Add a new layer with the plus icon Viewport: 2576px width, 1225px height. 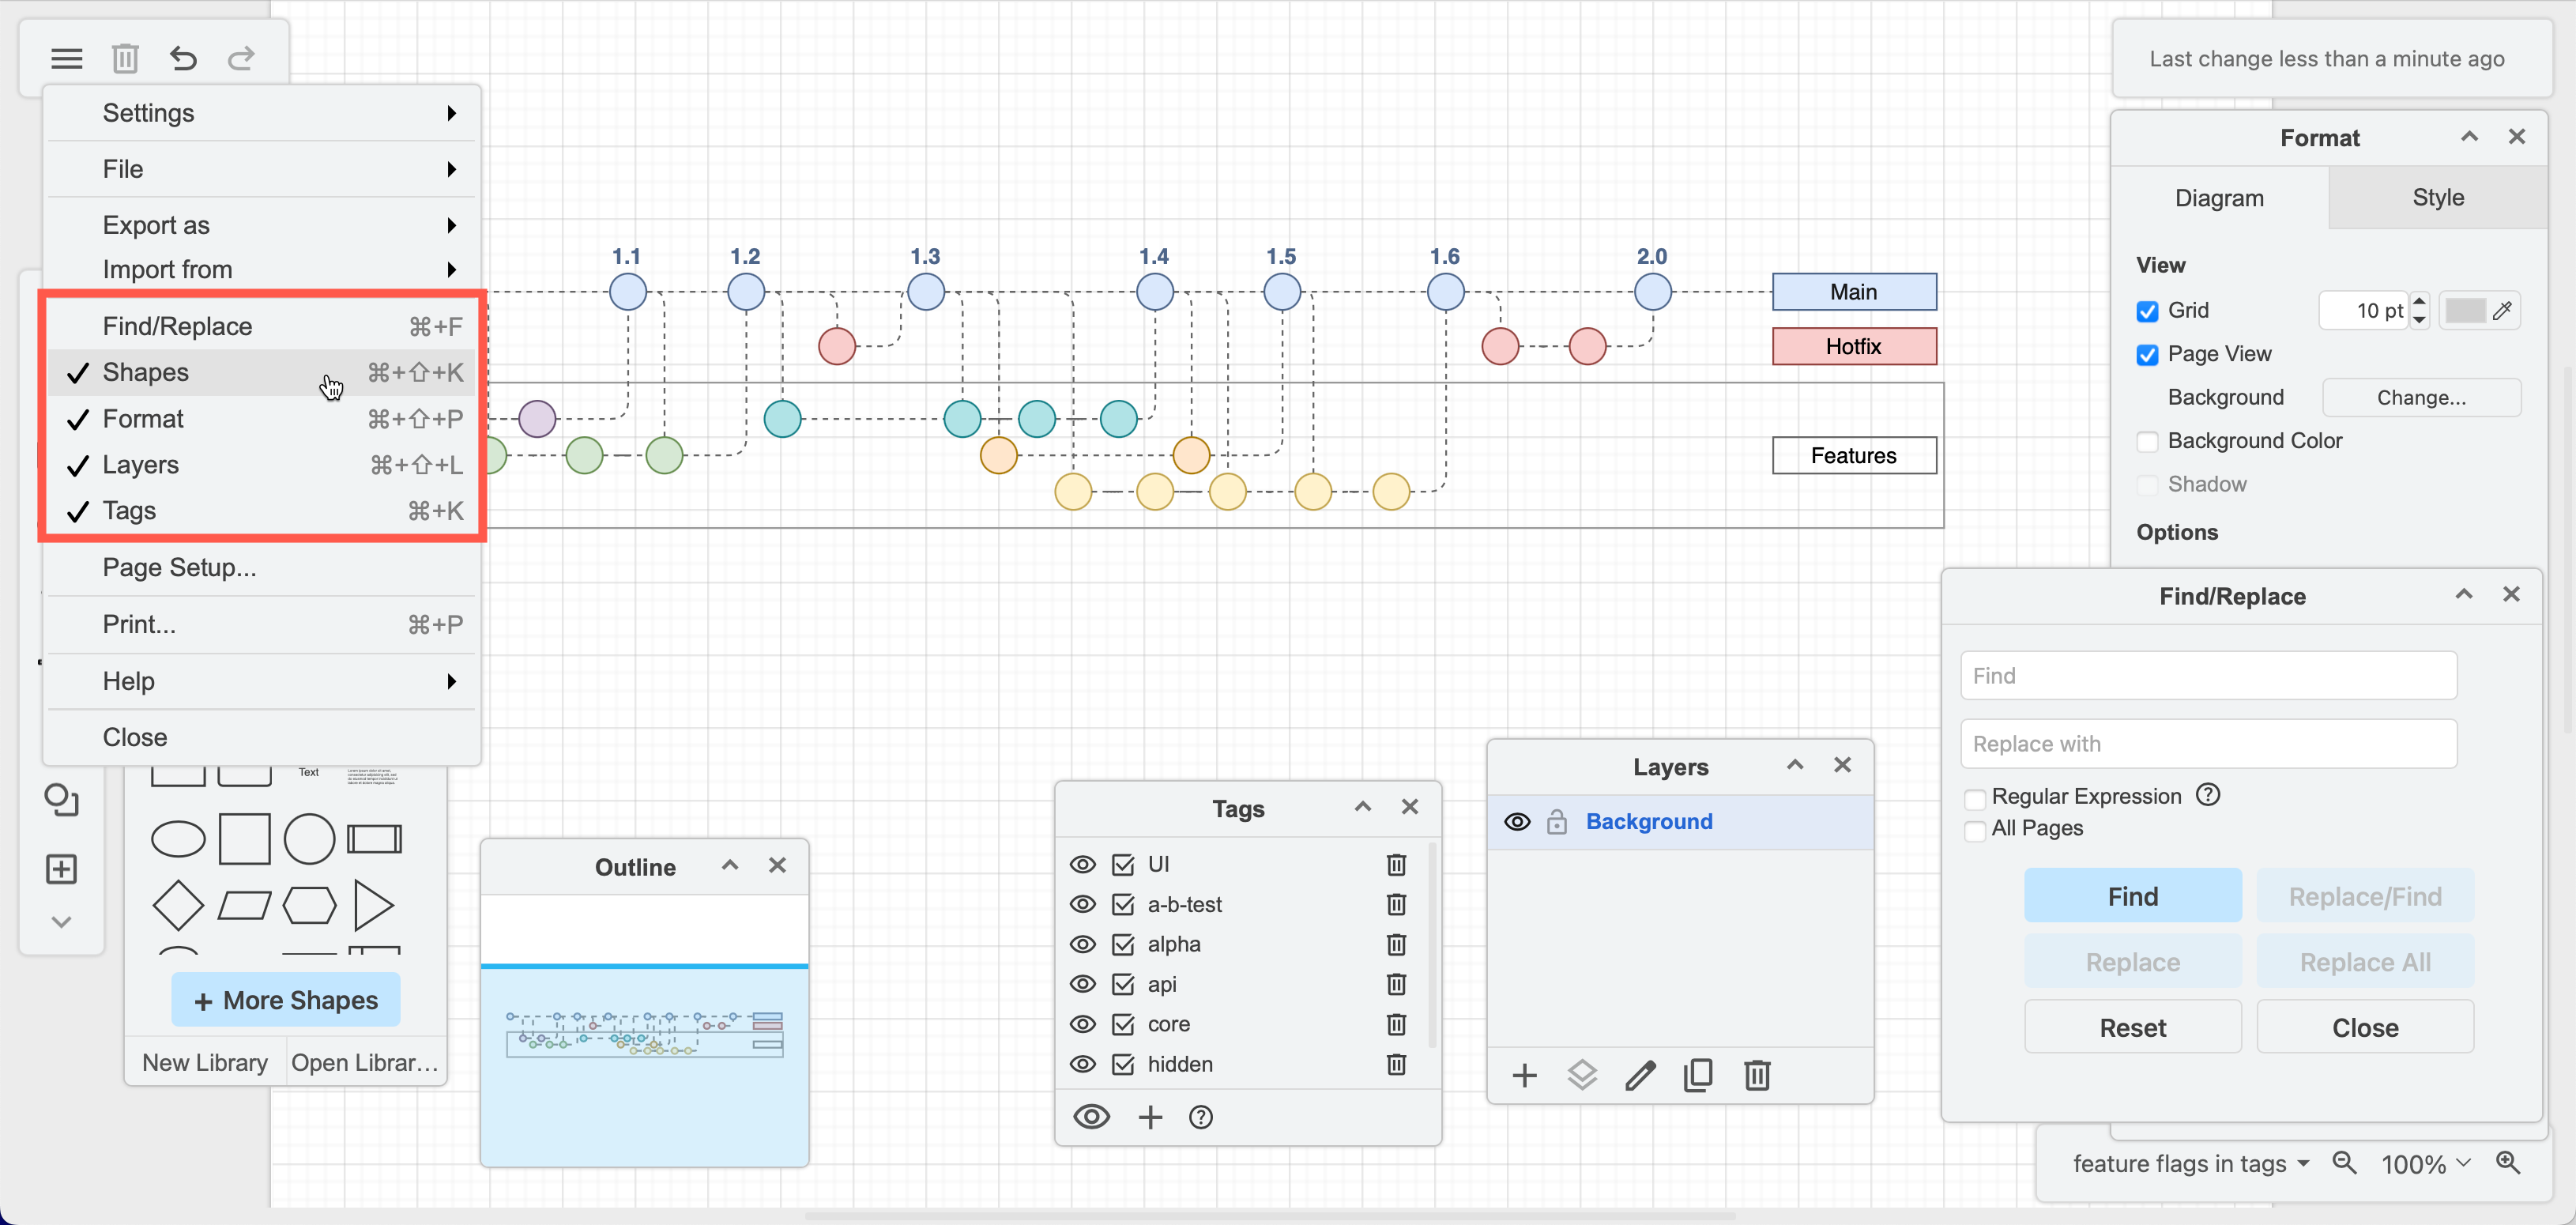pyautogui.click(x=1524, y=1075)
